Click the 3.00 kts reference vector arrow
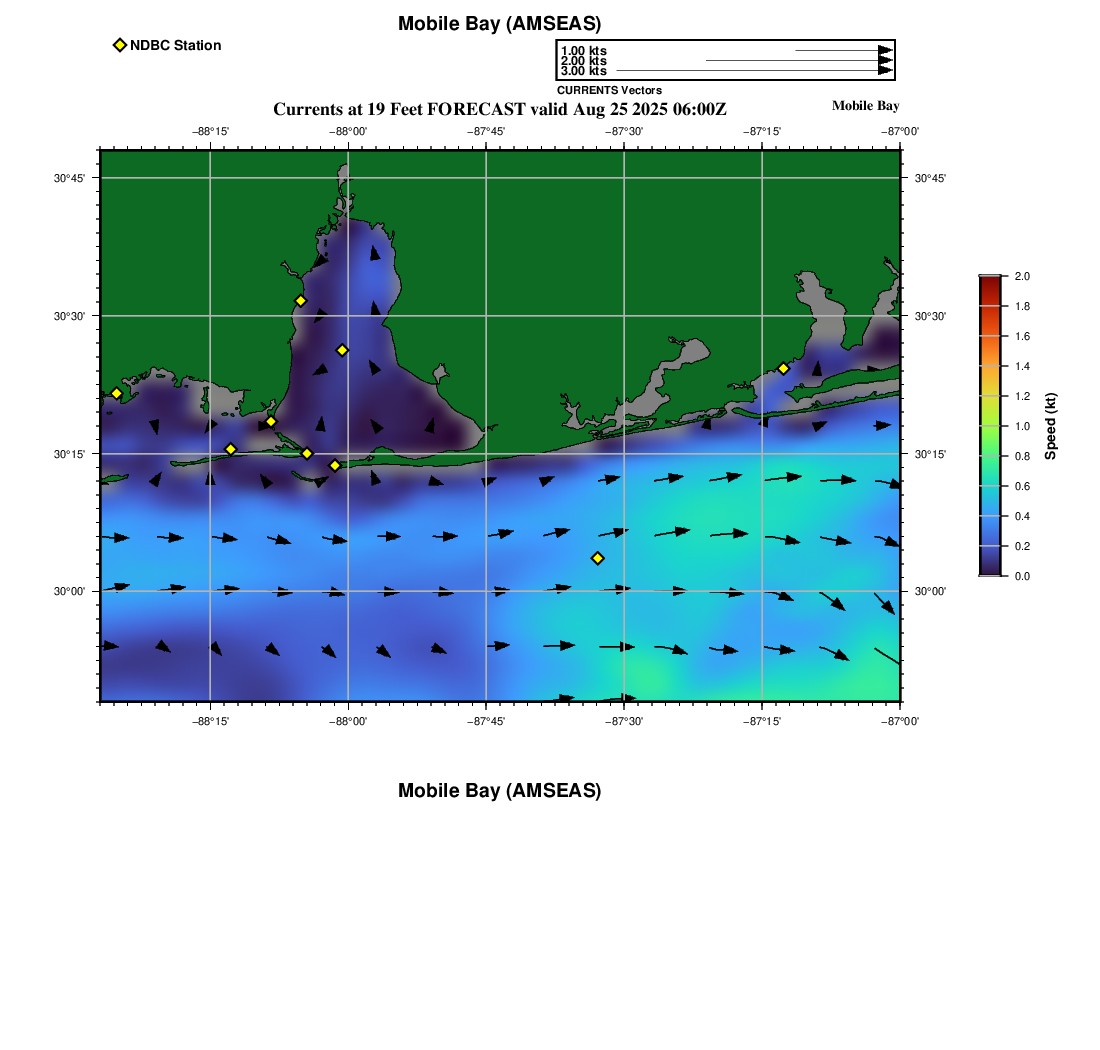The height and width of the screenshot is (1050, 1100). 754,70
